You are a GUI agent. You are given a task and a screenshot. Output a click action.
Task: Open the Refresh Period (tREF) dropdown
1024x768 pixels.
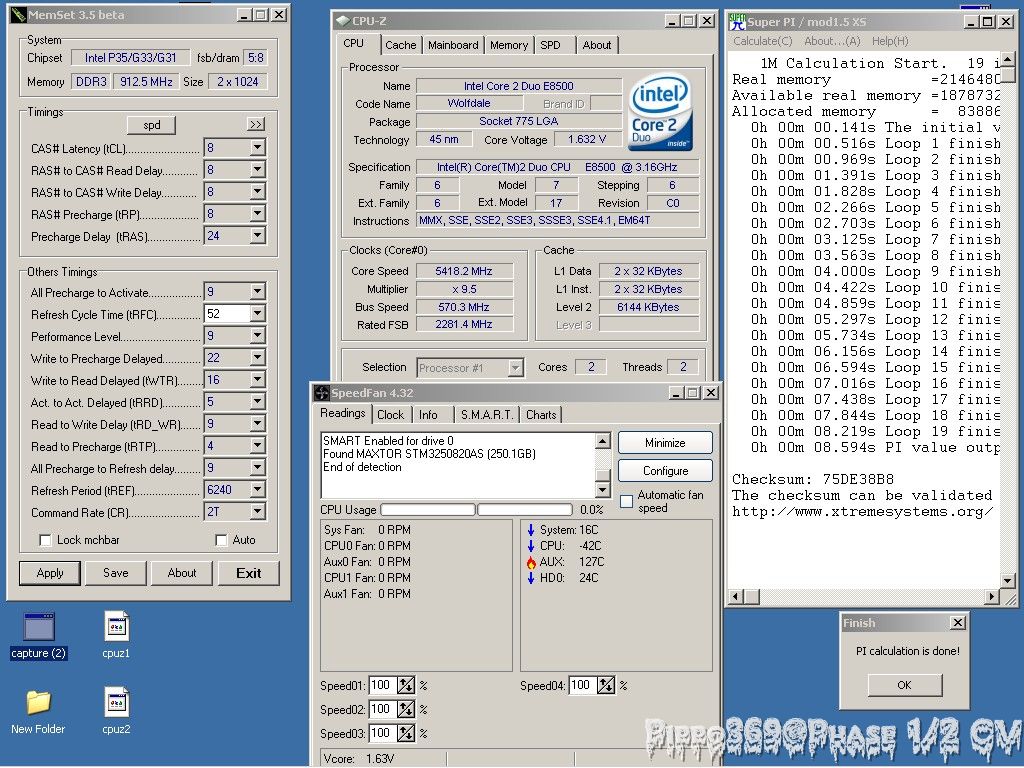tap(258, 489)
